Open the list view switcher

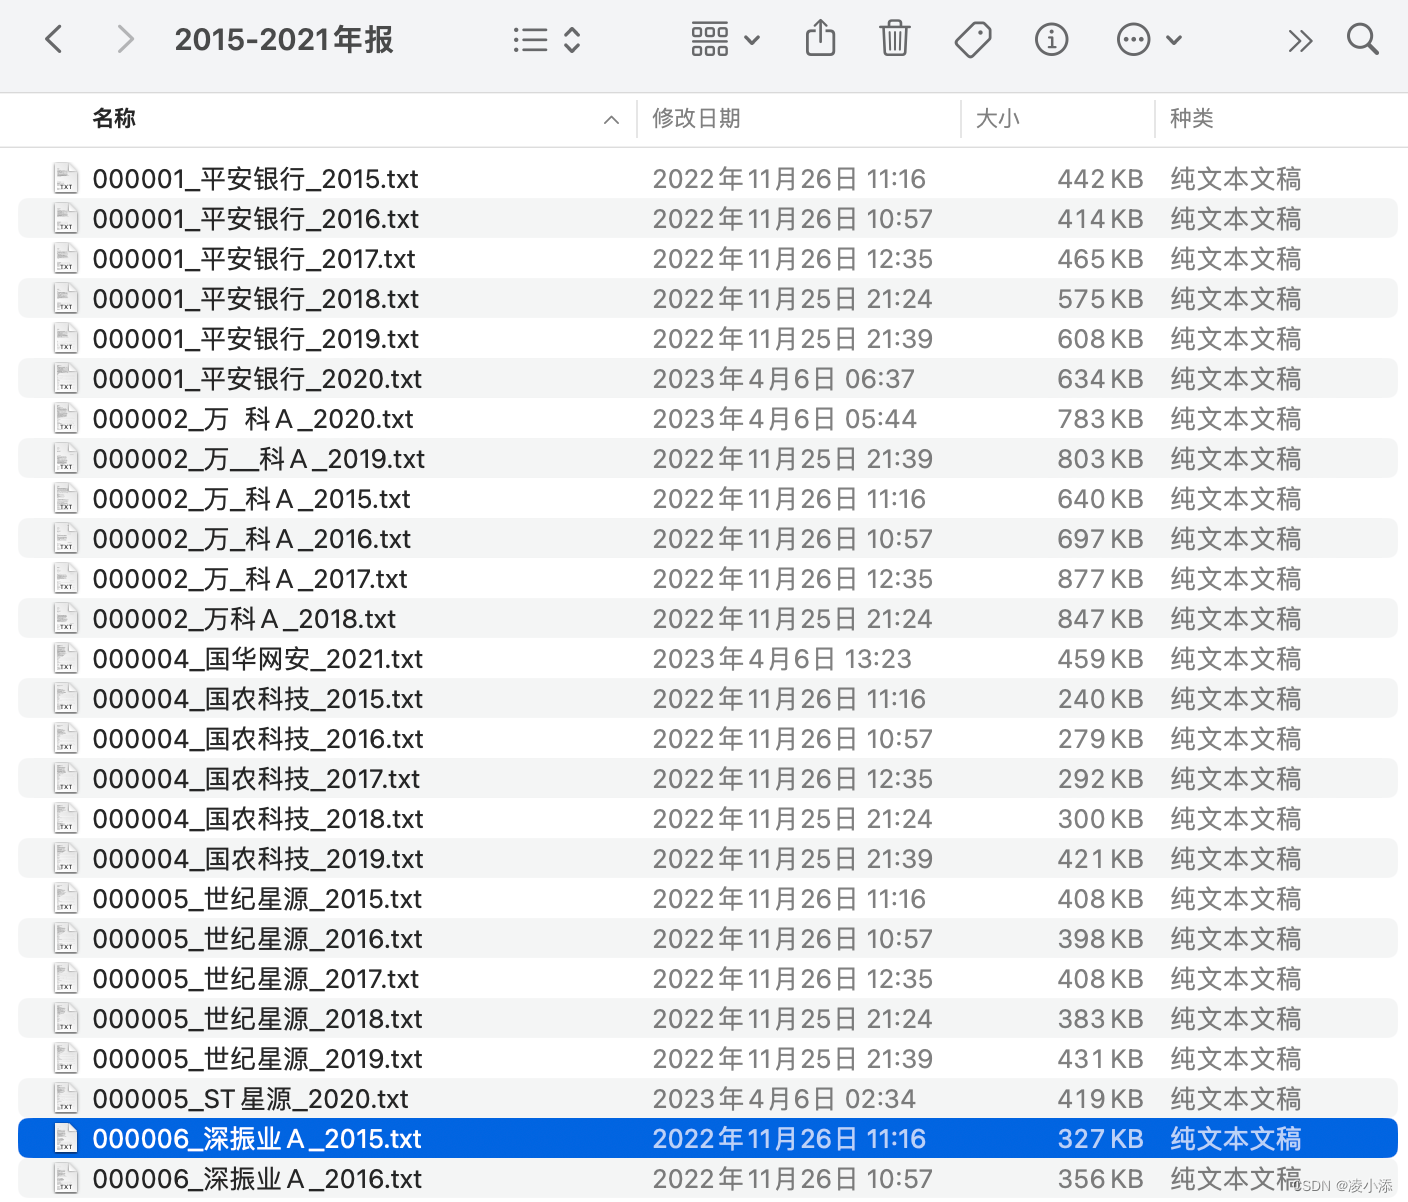click(x=547, y=40)
